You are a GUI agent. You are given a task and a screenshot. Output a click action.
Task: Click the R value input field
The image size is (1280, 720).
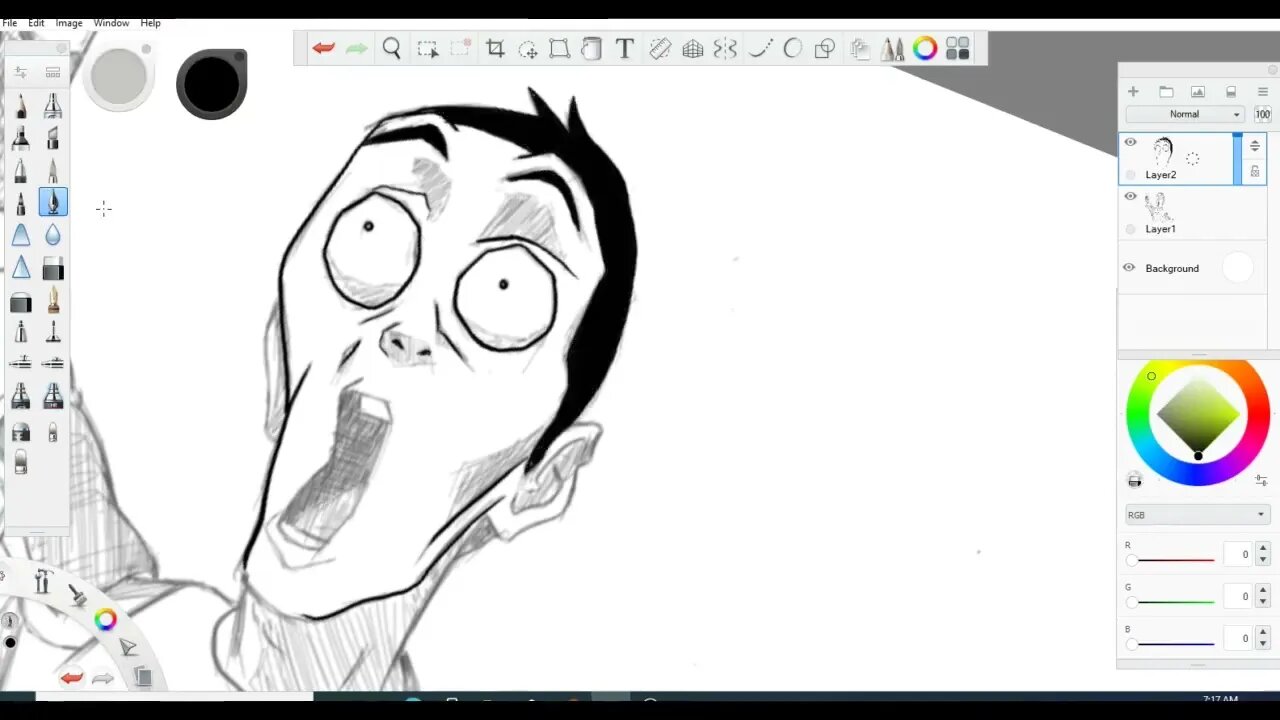pyautogui.click(x=1238, y=554)
